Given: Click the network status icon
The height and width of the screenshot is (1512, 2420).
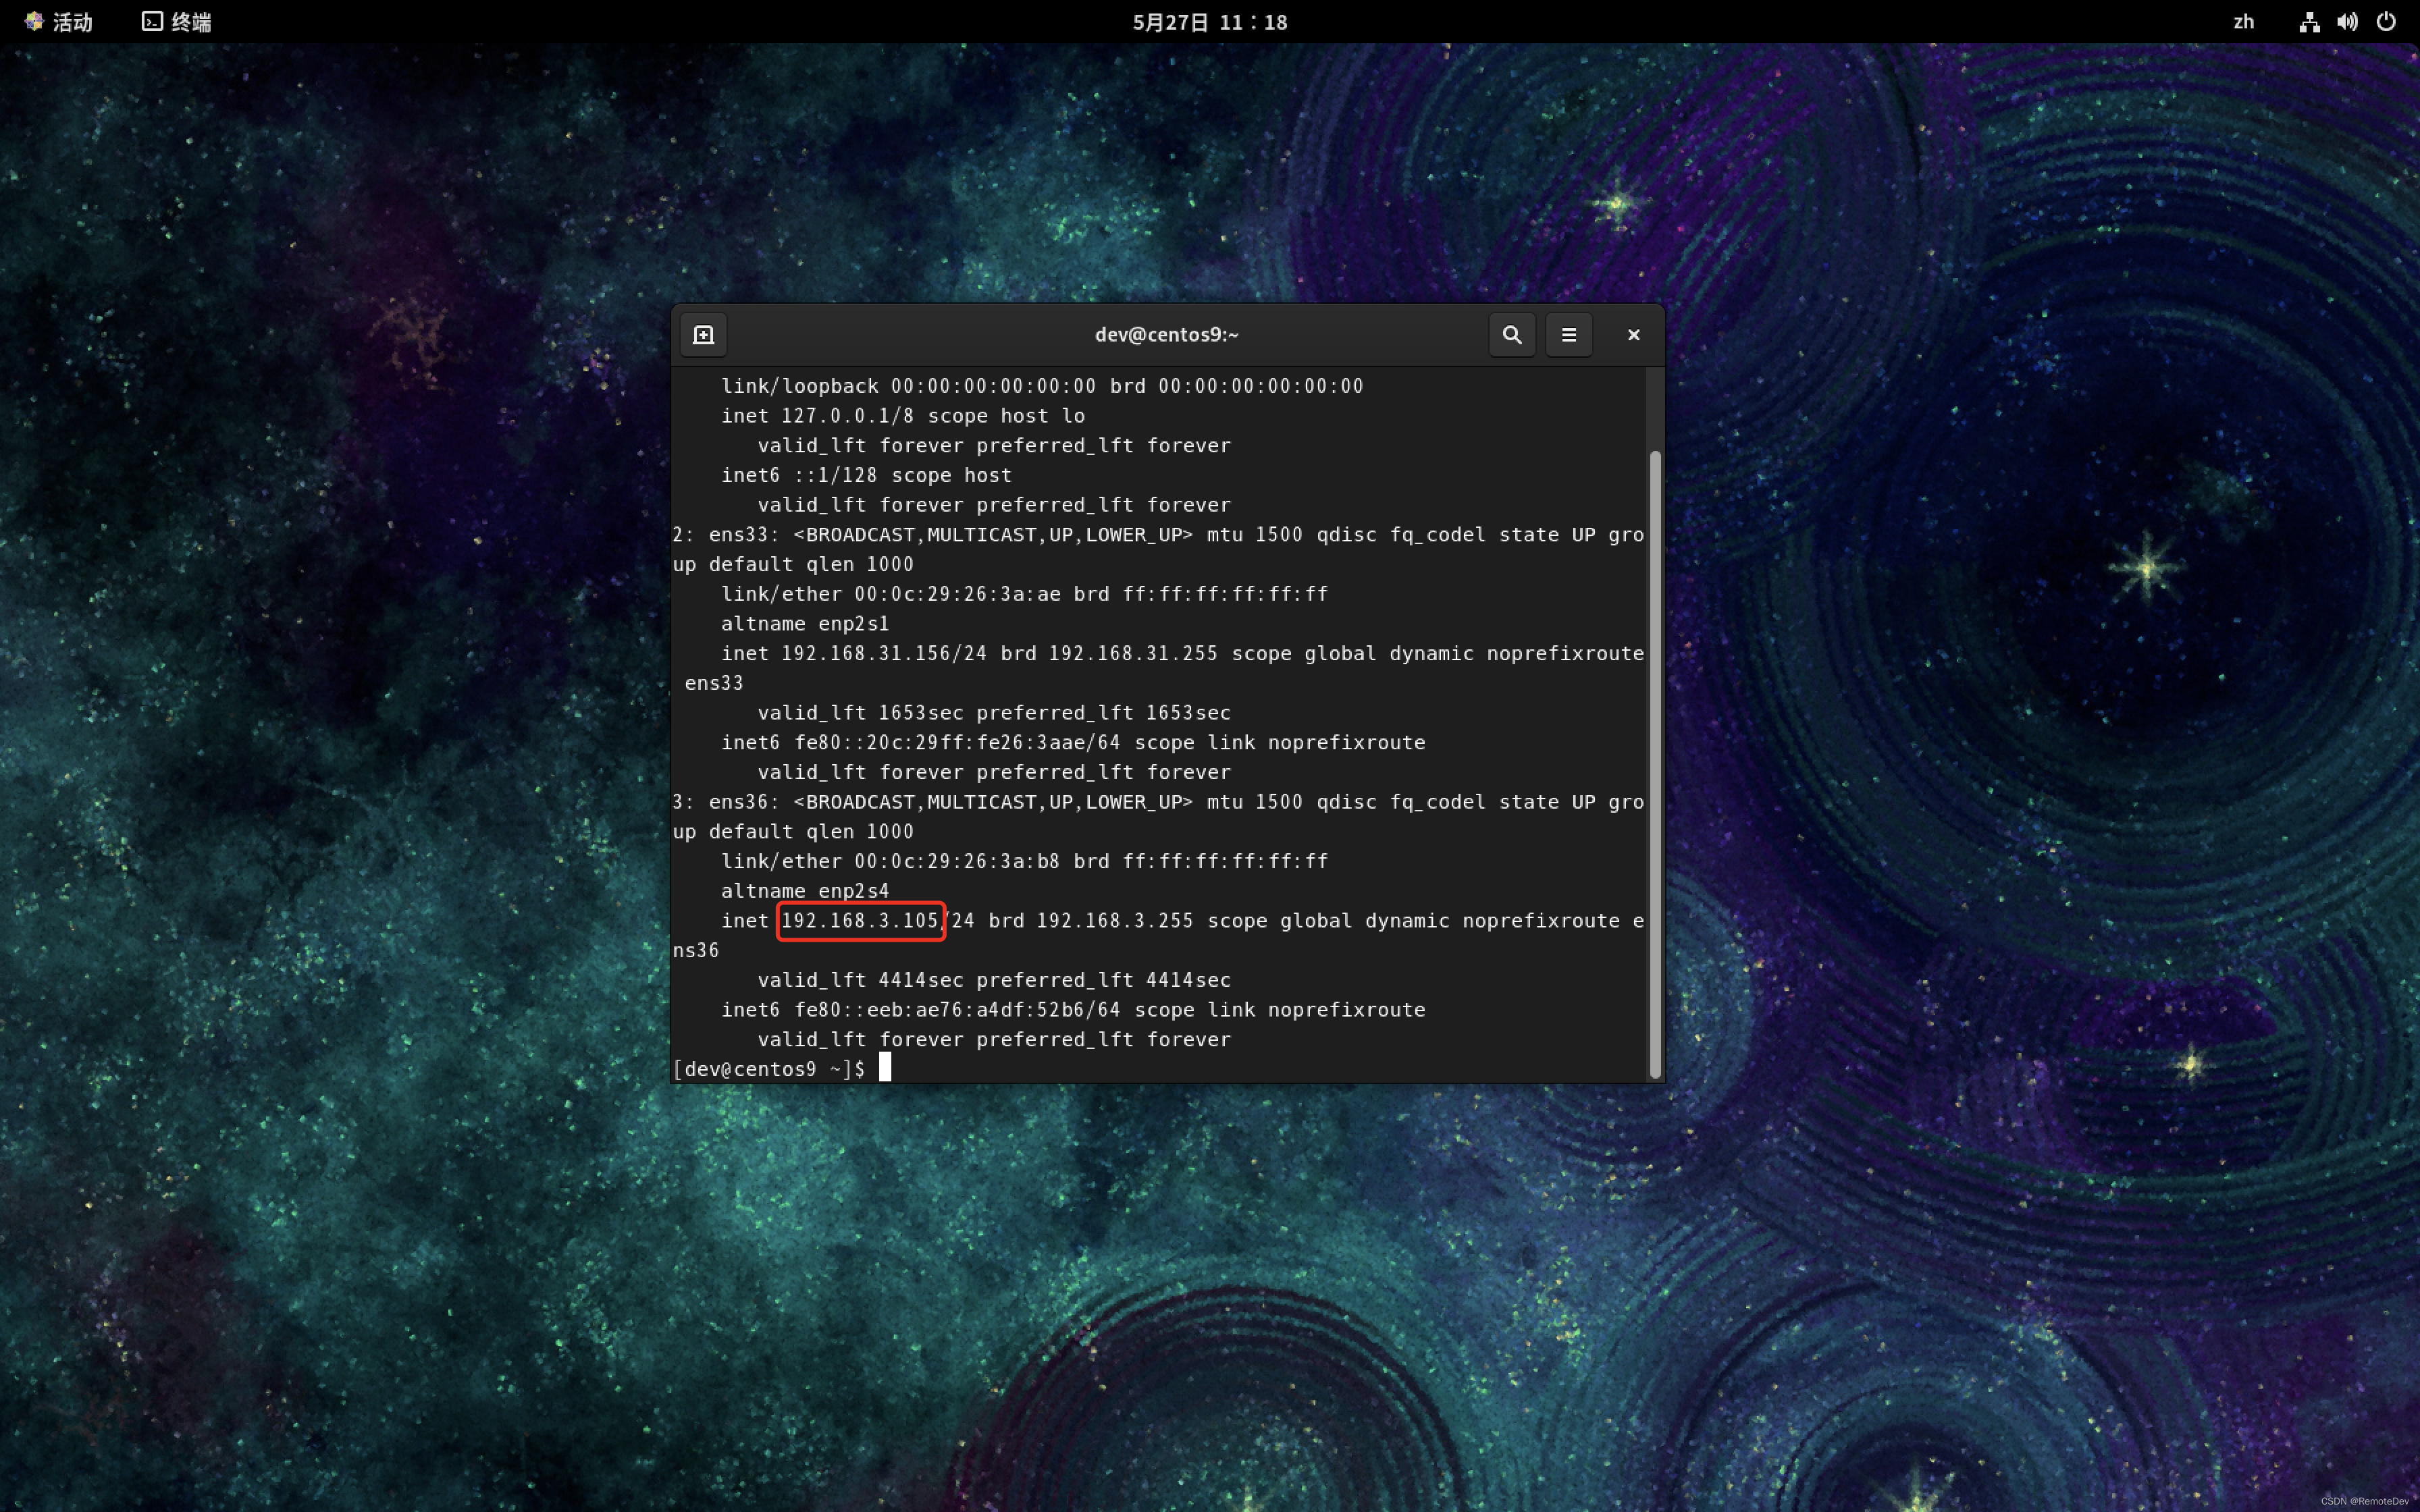Looking at the screenshot, I should pos(2309,22).
